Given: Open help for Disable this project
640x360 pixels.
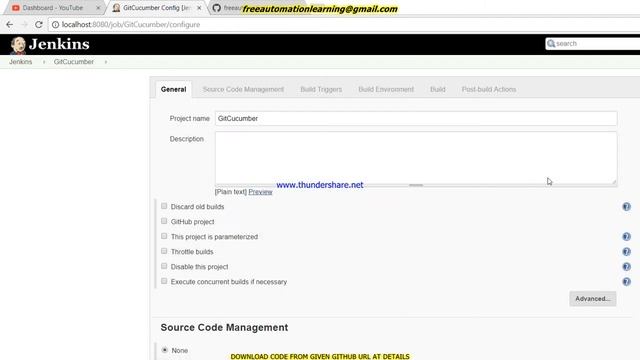Looking at the screenshot, I should pos(626,267).
